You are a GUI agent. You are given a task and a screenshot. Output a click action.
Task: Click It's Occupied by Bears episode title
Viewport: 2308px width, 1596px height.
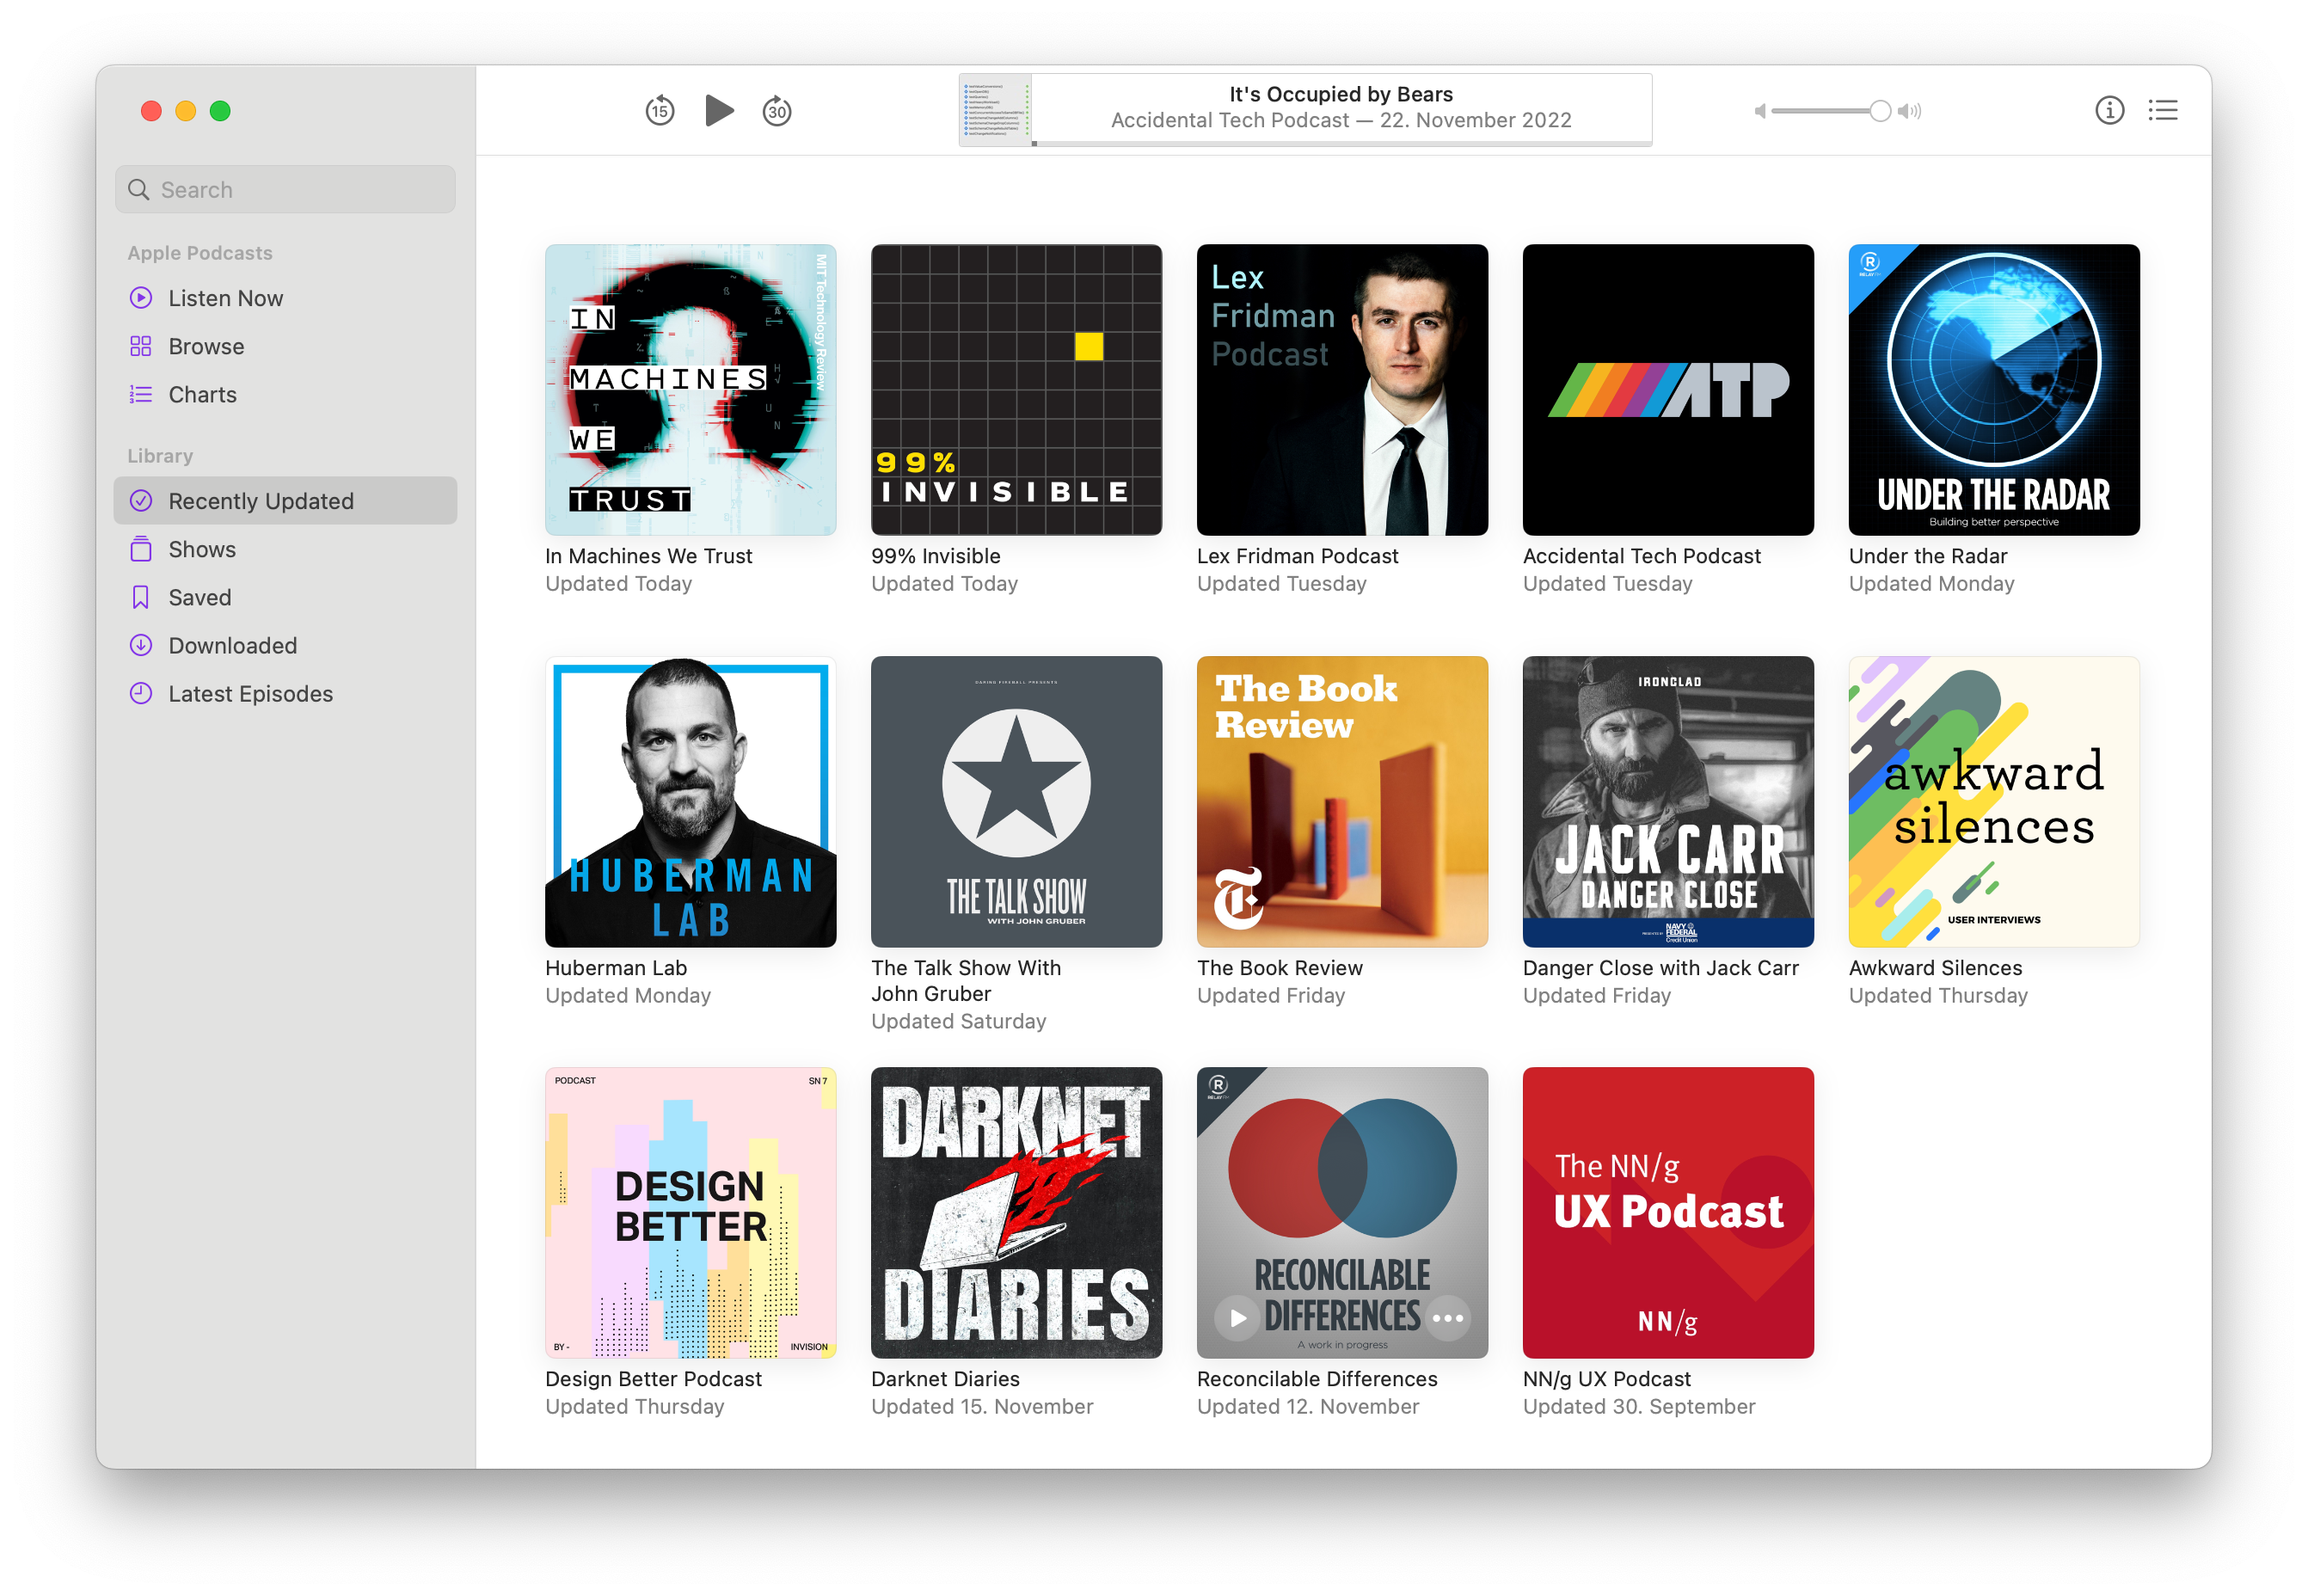tap(1341, 94)
